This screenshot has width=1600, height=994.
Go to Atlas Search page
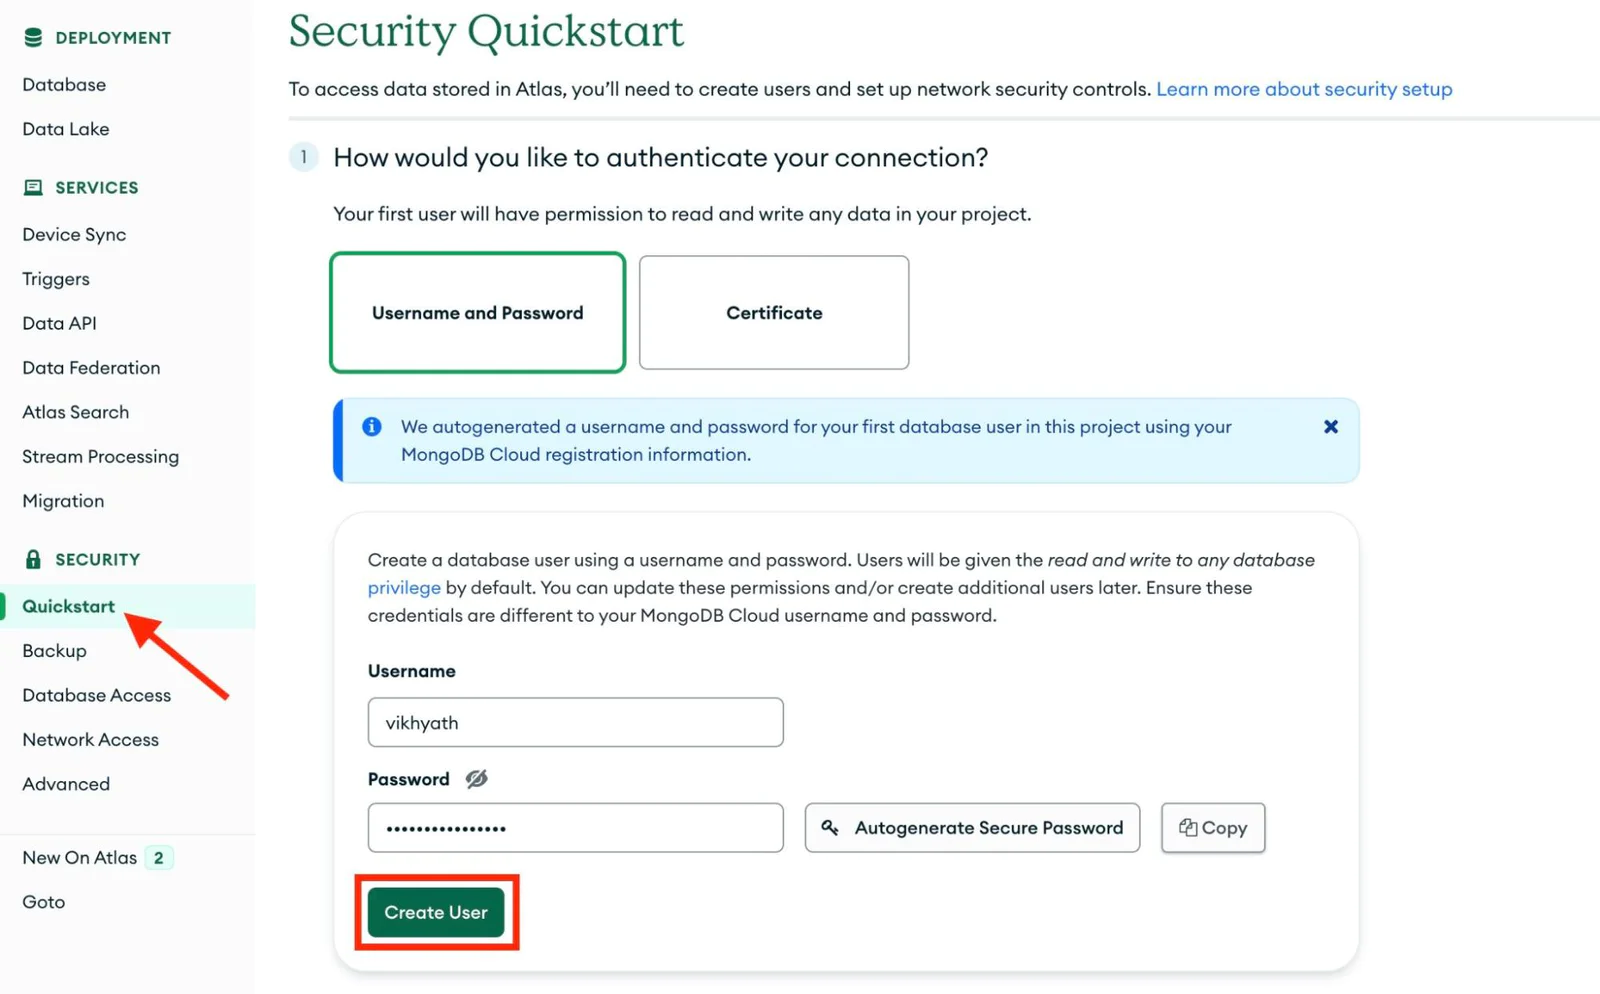[76, 412]
